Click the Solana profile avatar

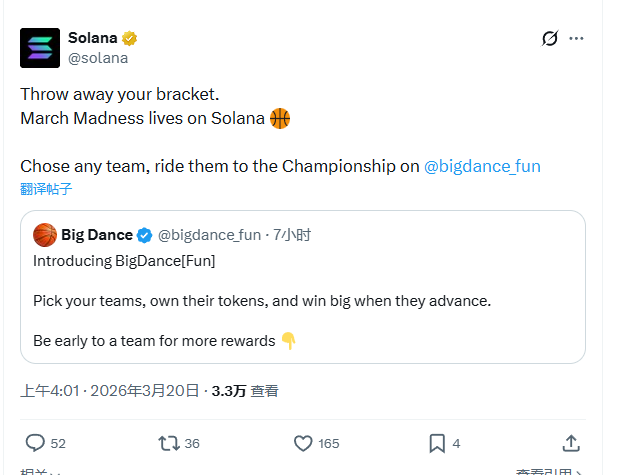click(40, 47)
